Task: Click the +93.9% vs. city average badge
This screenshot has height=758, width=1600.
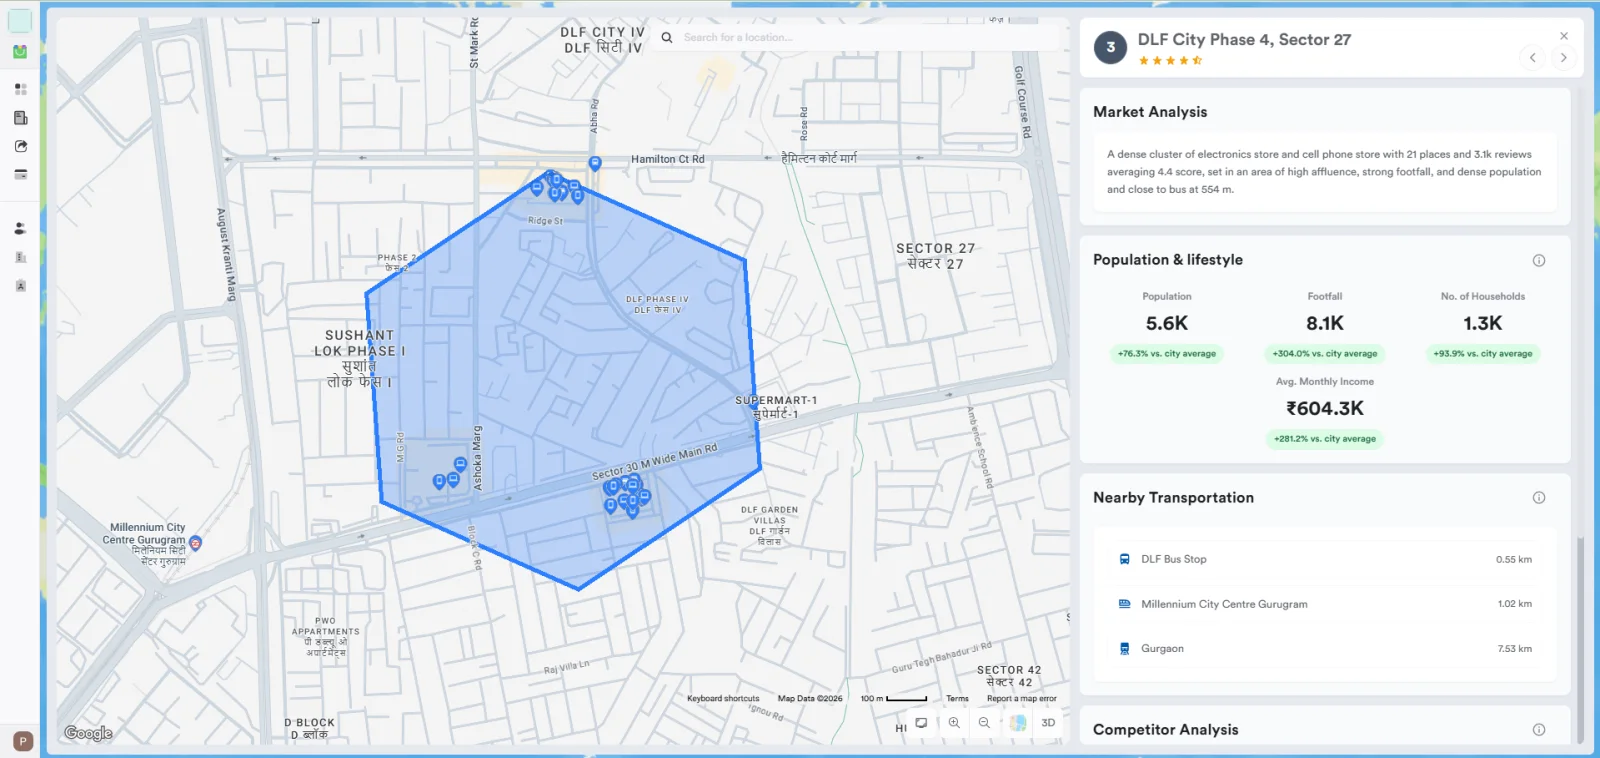Action: 1483,354
